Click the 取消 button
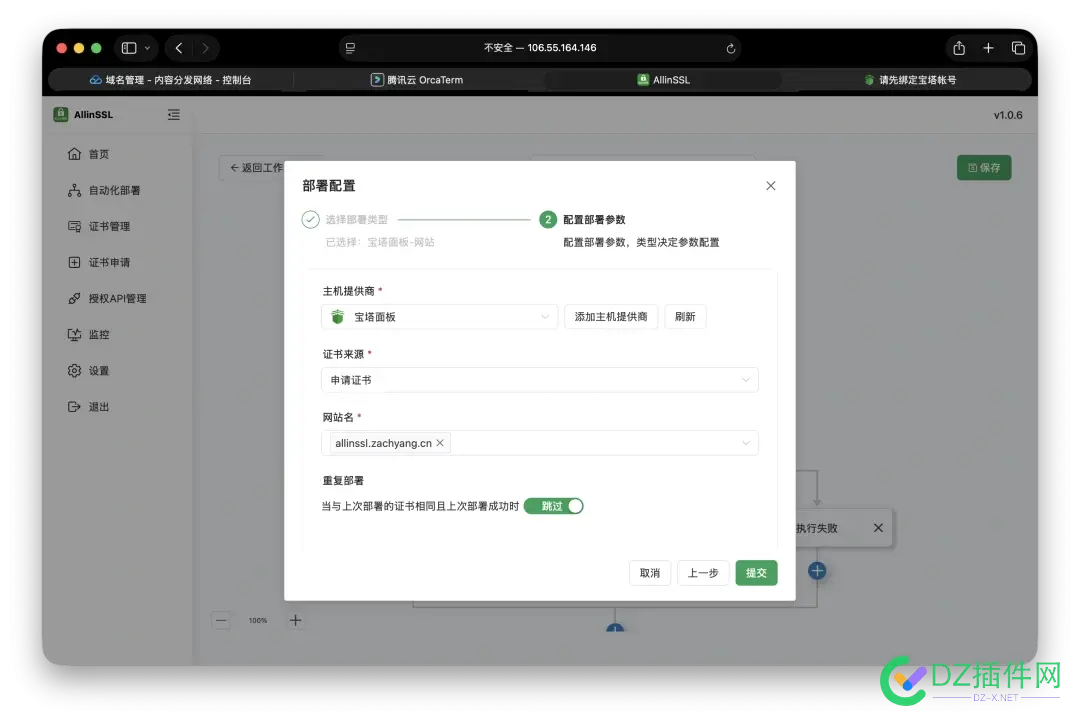Screen dimensions: 1080x721 pyautogui.click(x=650, y=573)
